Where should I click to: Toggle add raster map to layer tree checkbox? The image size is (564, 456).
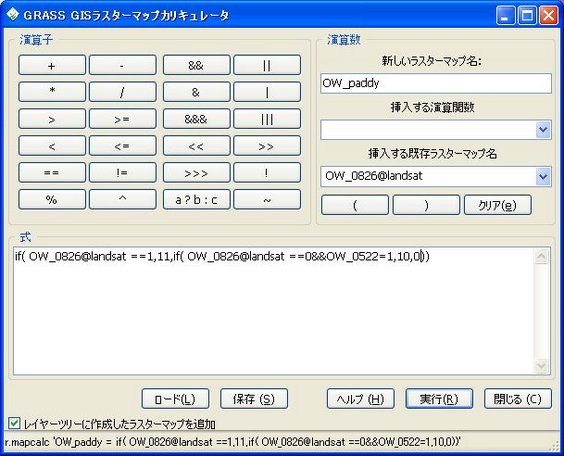point(14,423)
